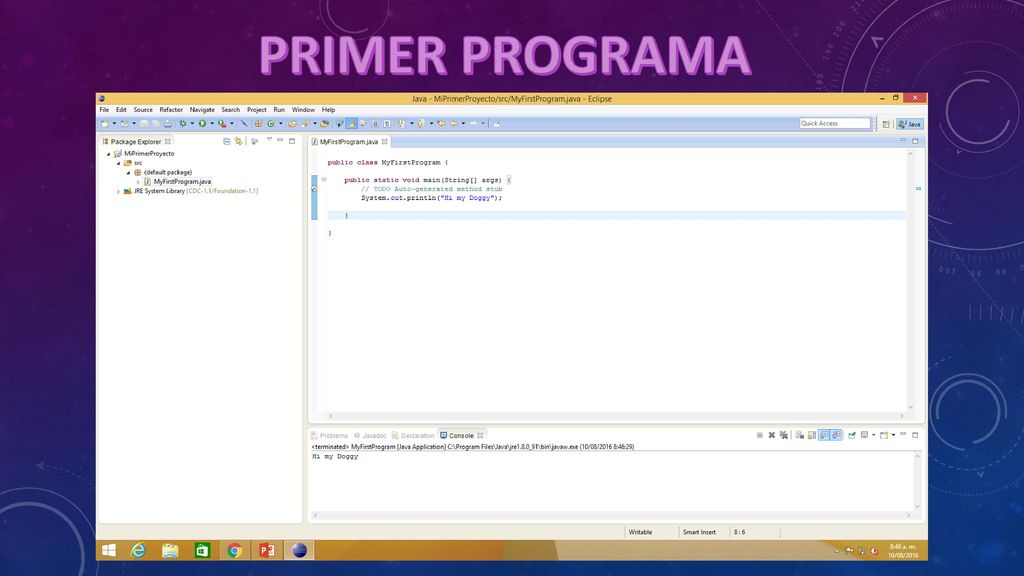Click the Open Console icon

pos(884,435)
